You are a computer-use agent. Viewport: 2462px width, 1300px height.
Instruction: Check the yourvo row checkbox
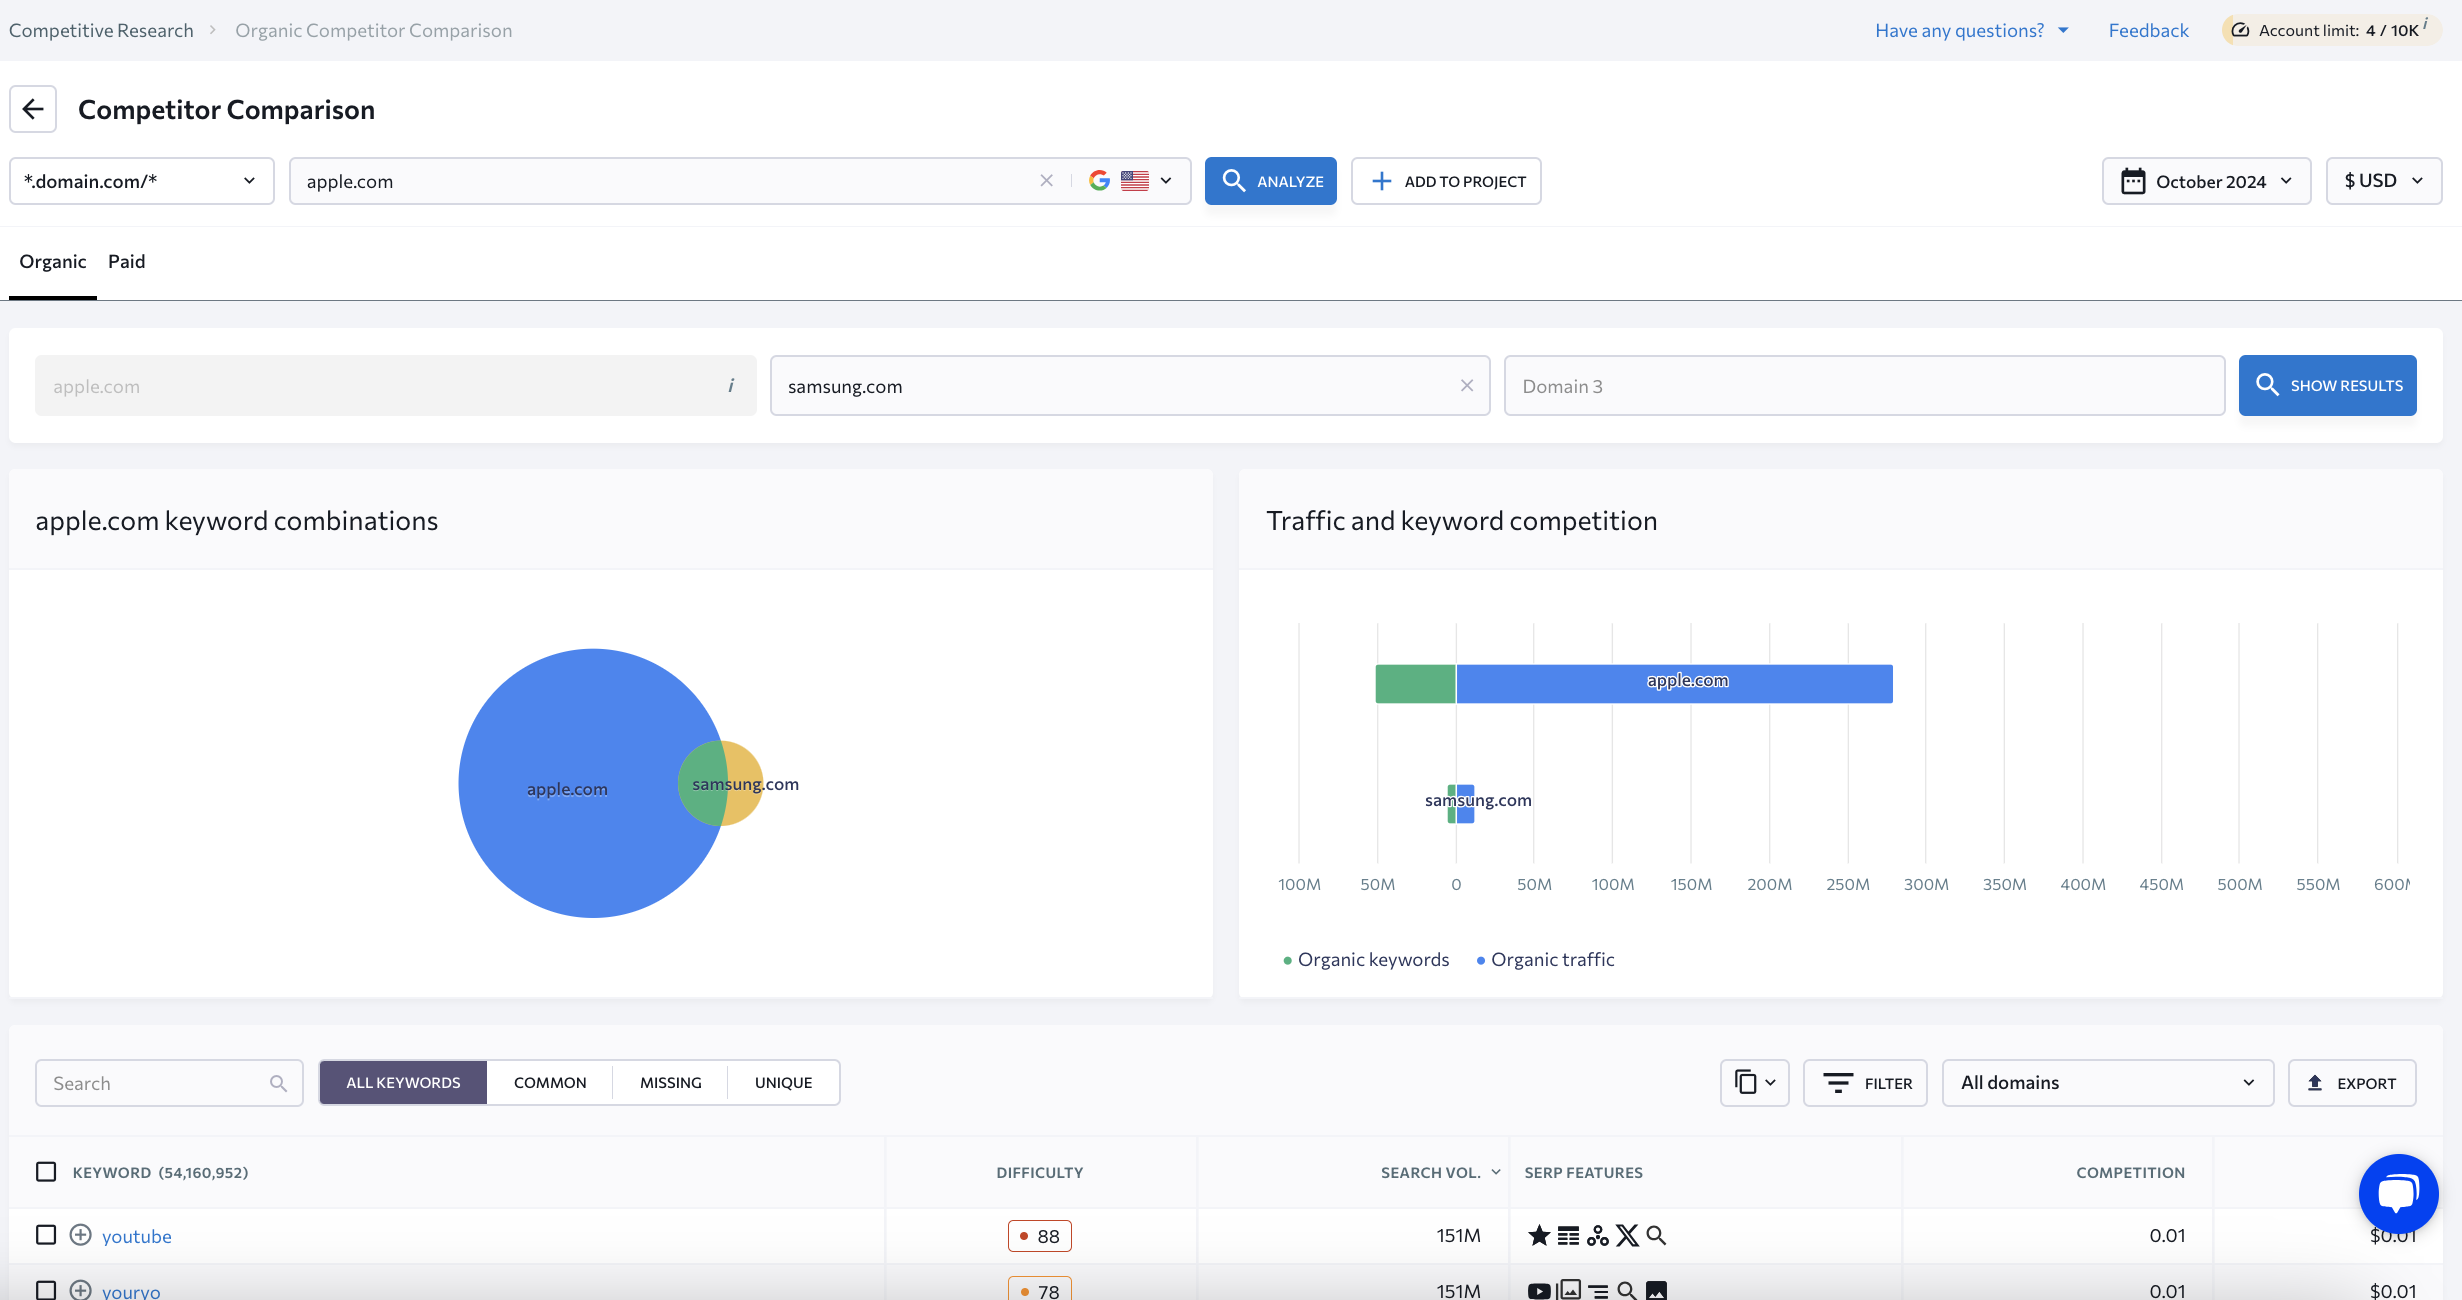tap(46, 1290)
